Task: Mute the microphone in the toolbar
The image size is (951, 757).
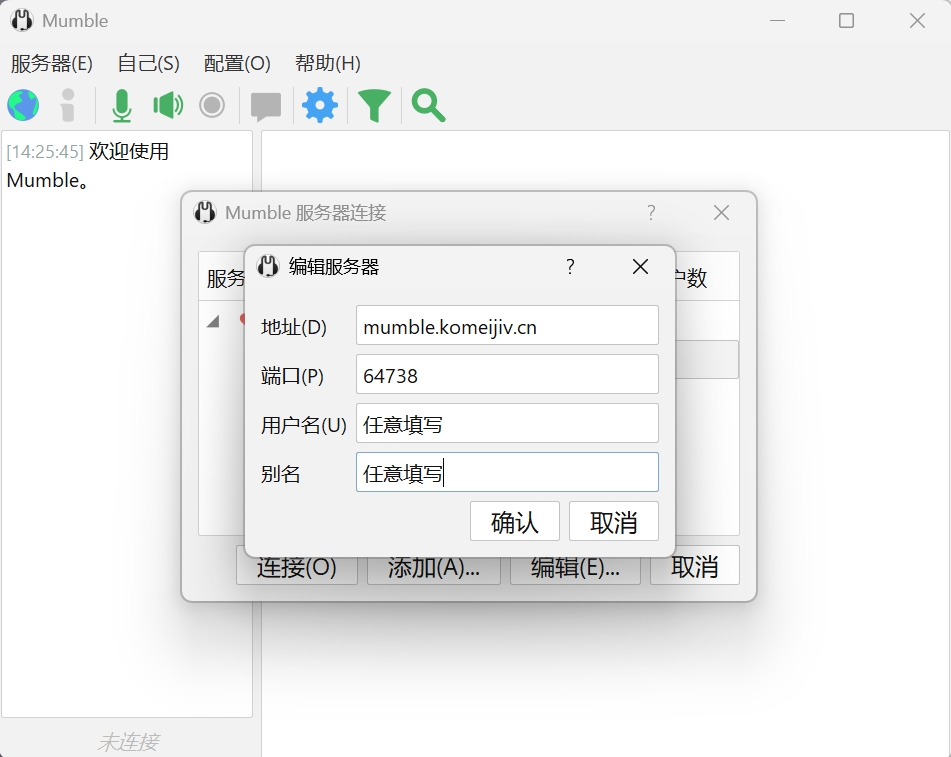Action: tap(122, 105)
